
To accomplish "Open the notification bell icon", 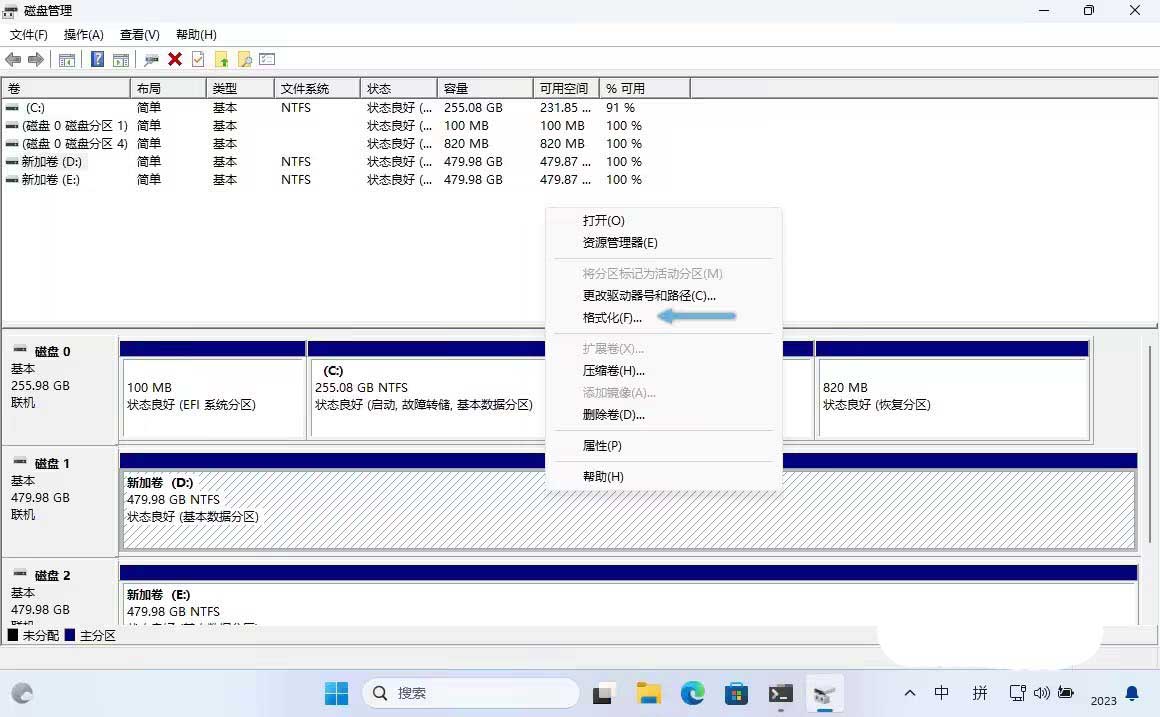I will [x=1132, y=693].
